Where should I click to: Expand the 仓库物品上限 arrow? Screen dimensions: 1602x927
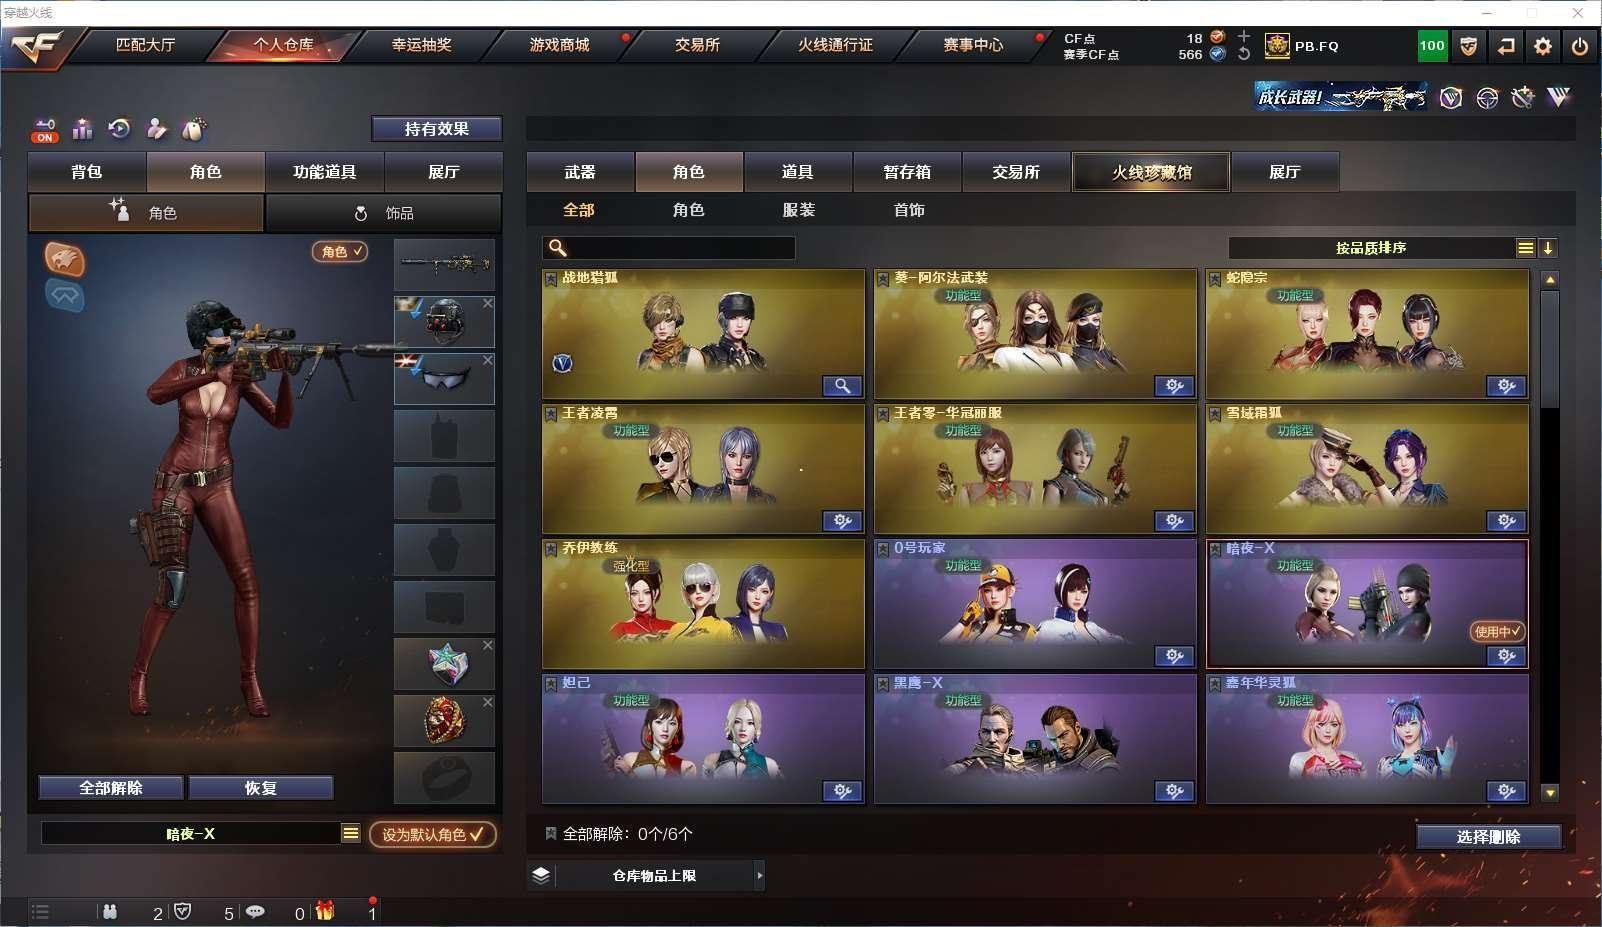(760, 876)
